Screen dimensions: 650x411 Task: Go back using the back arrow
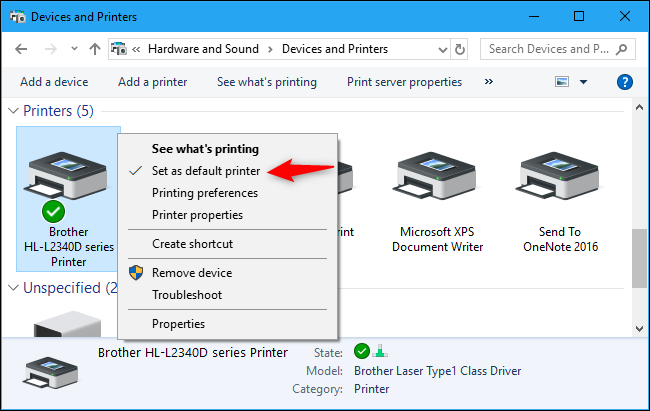[x=23, y=49]
